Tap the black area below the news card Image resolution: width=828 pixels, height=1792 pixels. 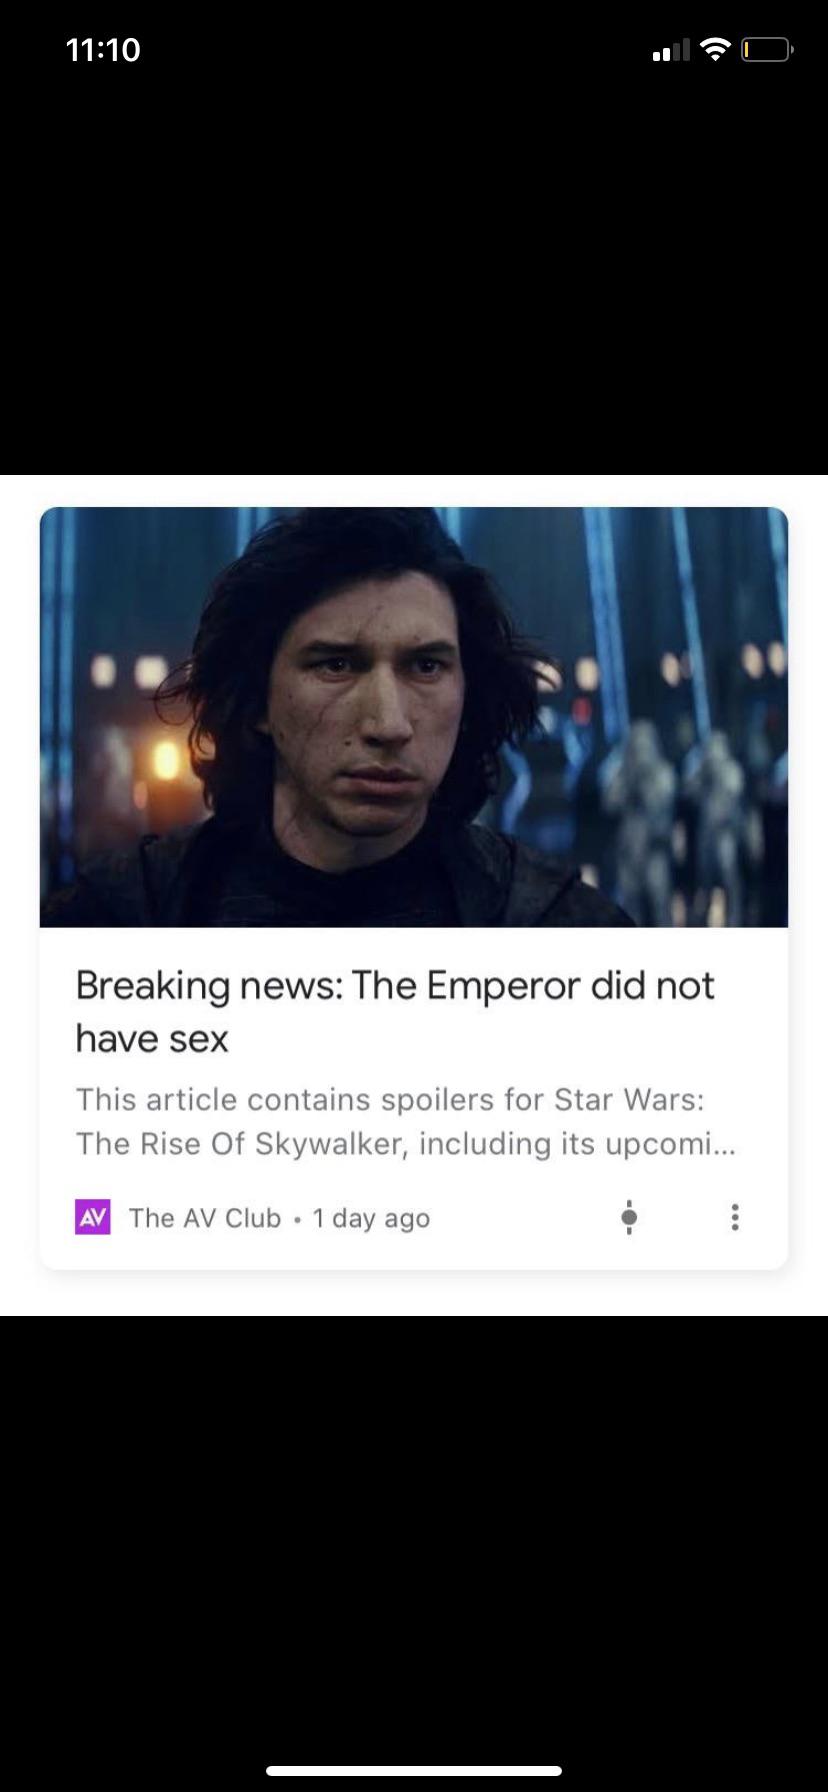[x=414, y=1530]
